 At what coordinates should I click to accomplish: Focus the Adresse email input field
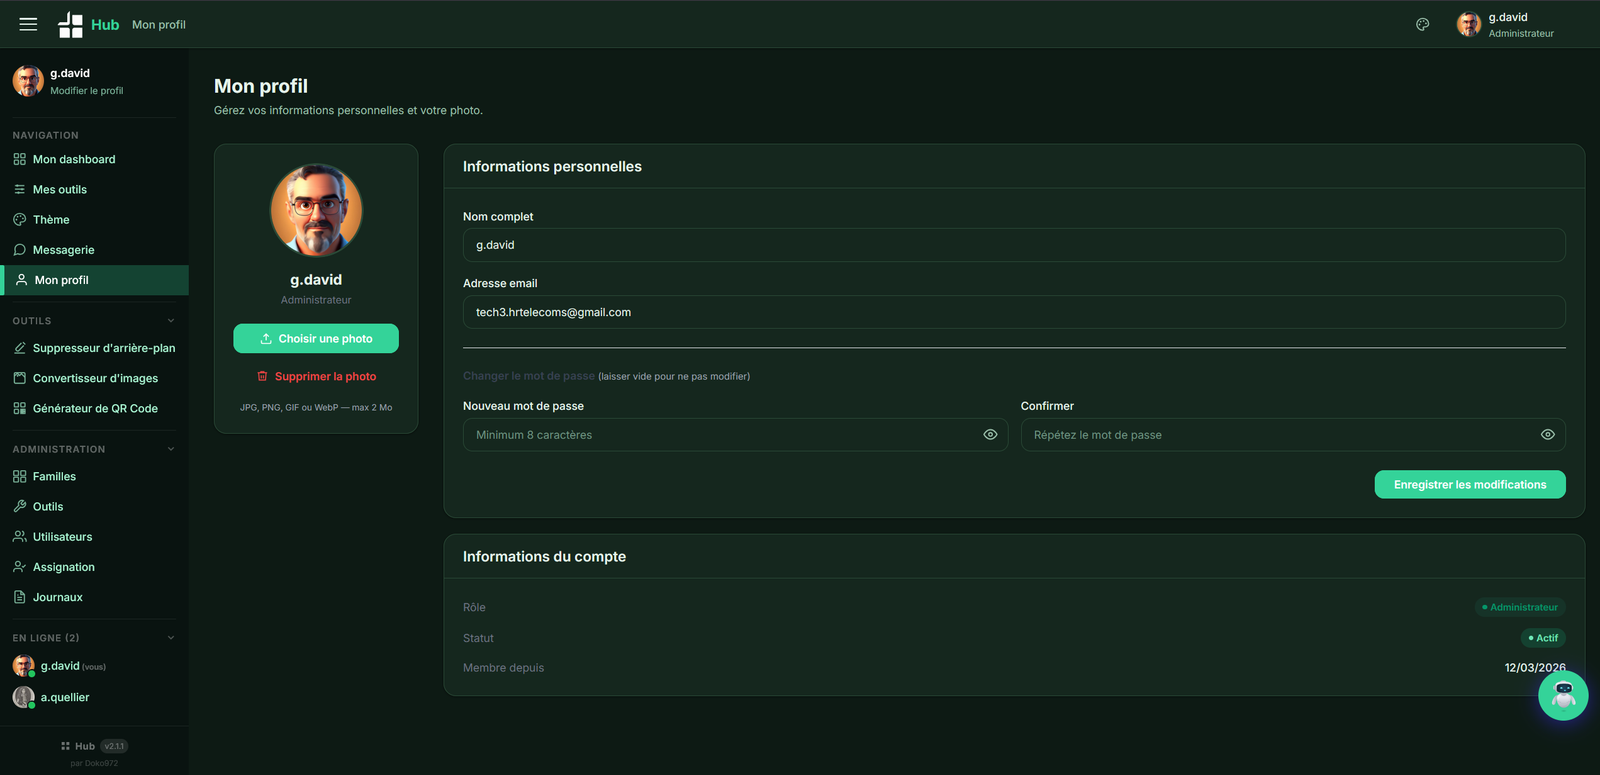tap(1014, 312)
